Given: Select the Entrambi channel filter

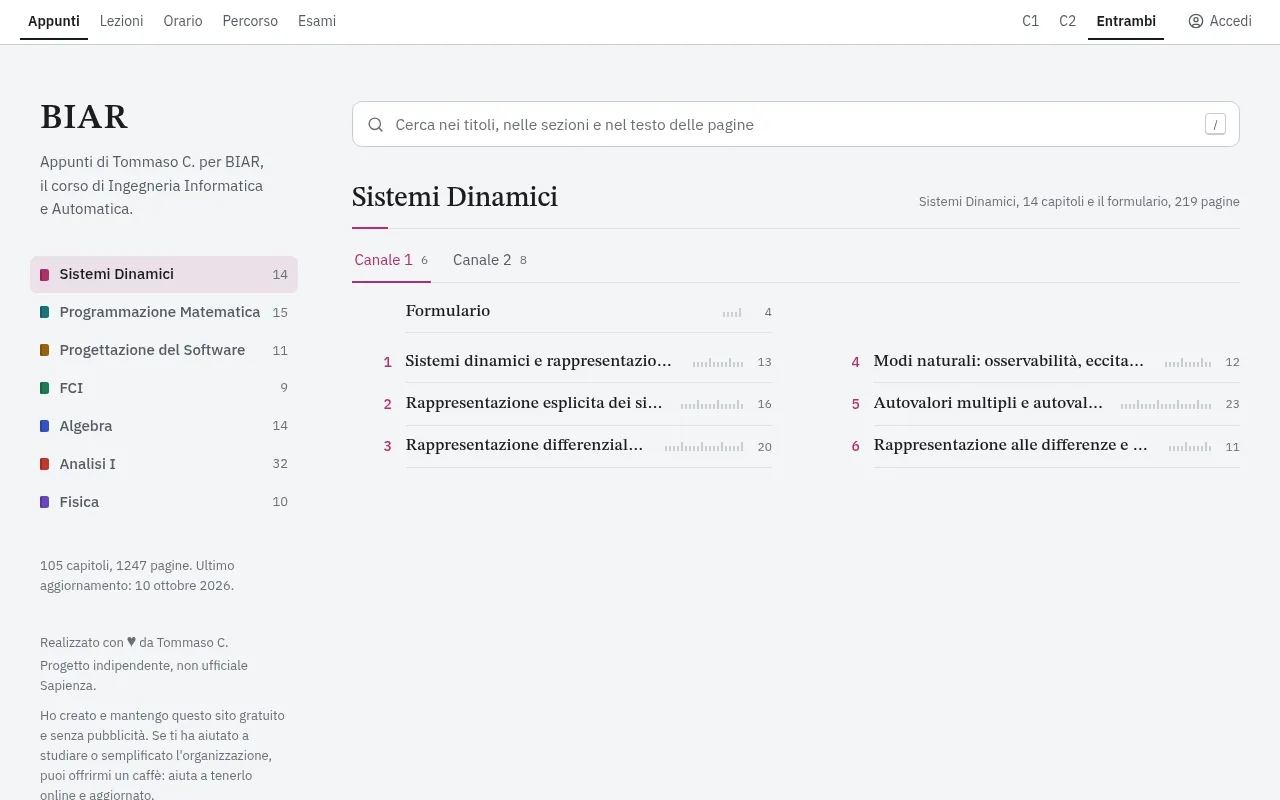Looking at the screenshot, I should (1126, 21).
